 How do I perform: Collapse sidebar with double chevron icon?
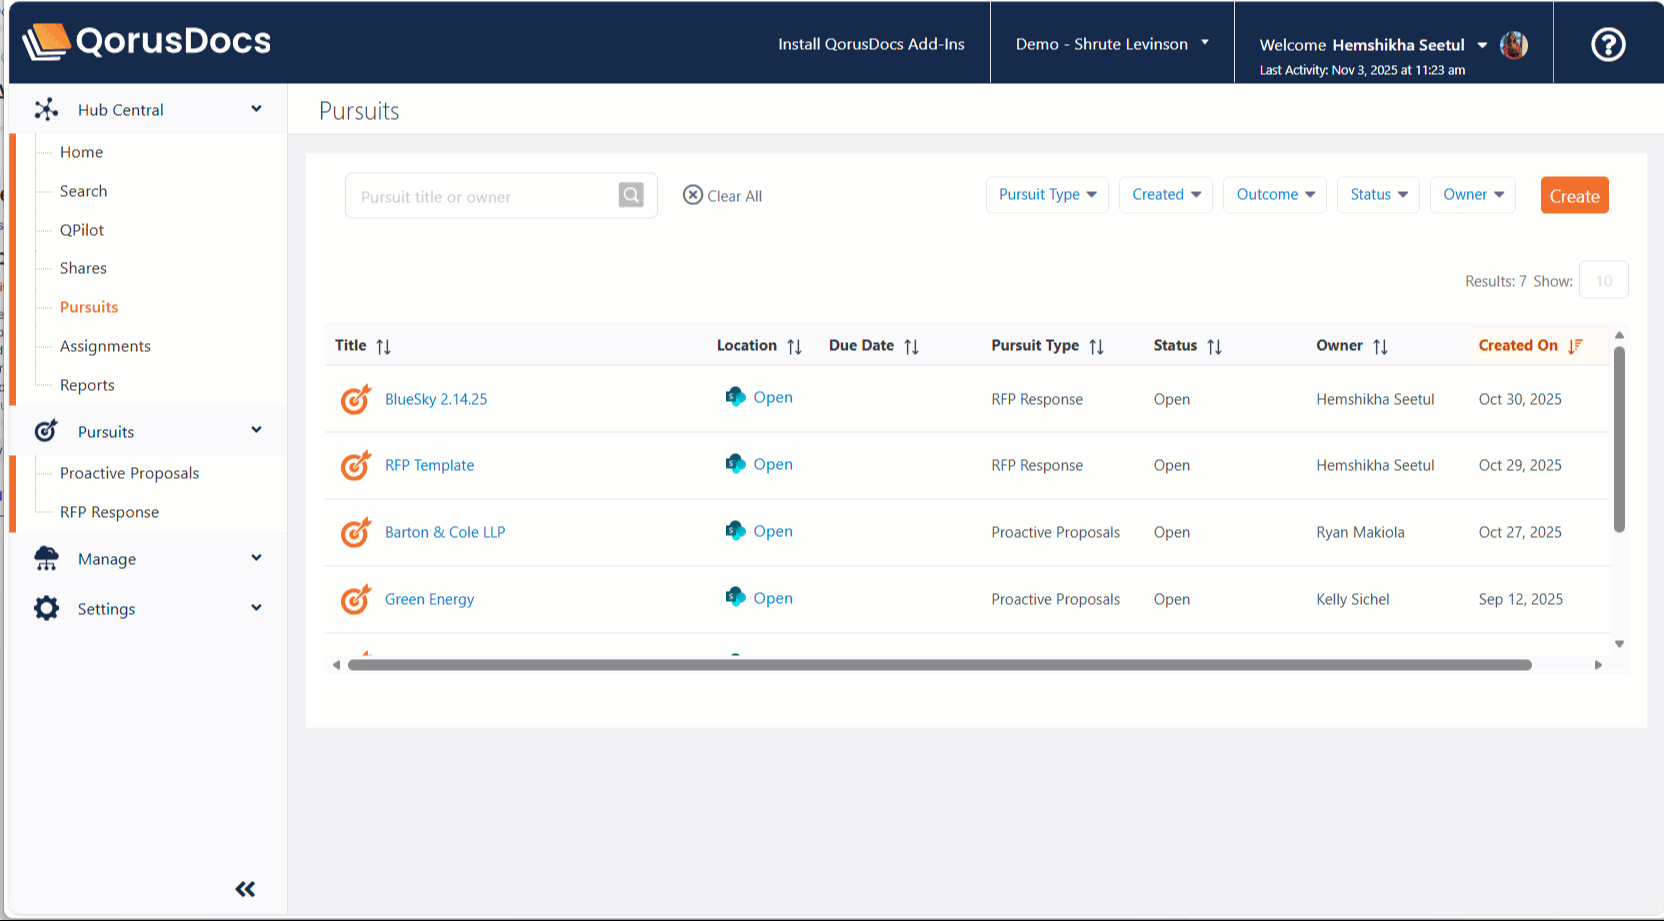pyautogui.click(x=245, y=889)
